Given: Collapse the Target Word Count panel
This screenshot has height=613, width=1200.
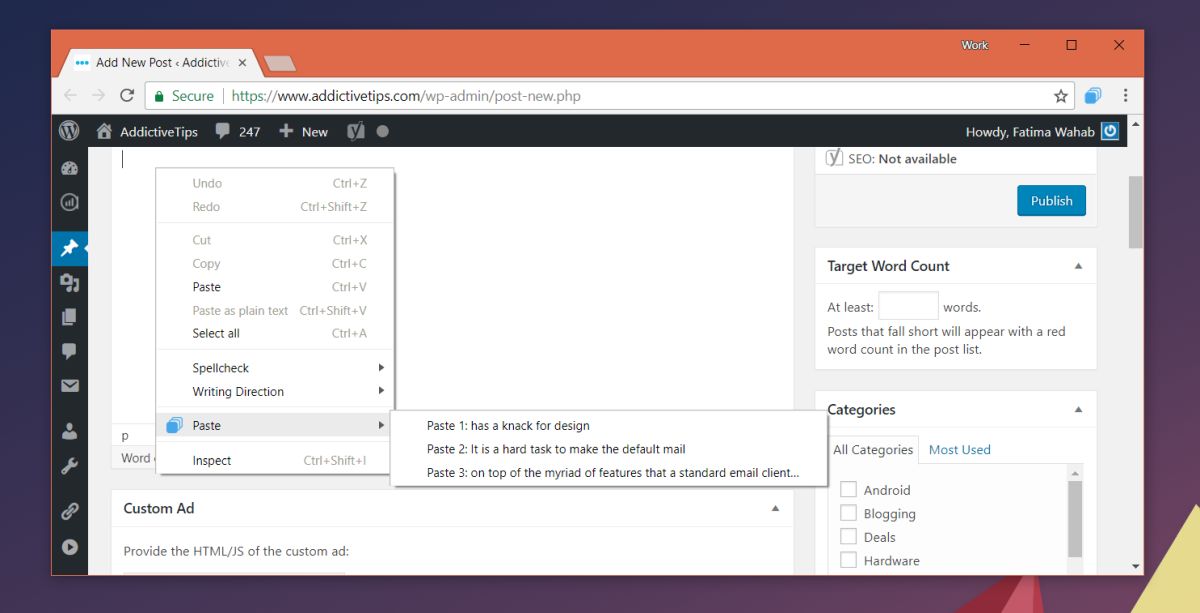Looking at the screenshot, I should [1078, 266].
